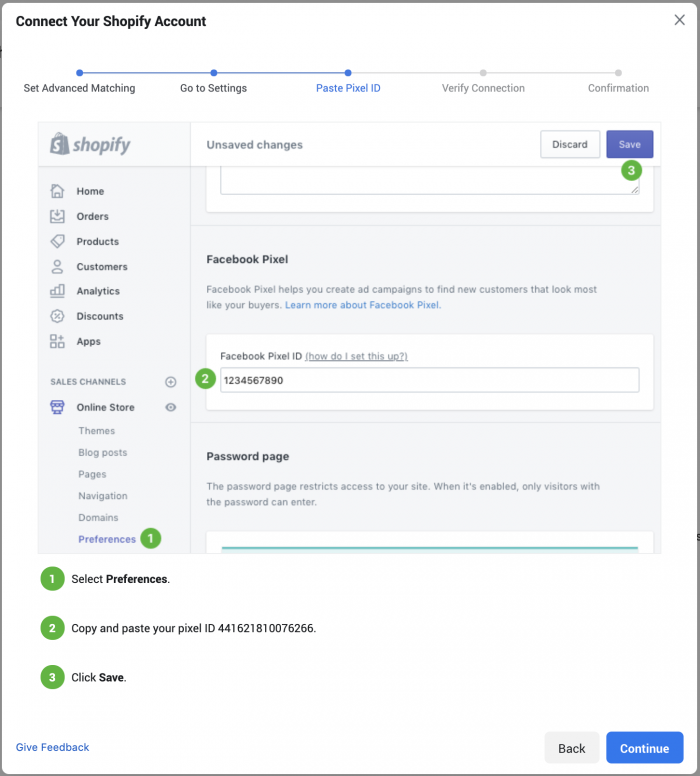Click the Online Store storefront icon

pos(57,407)
